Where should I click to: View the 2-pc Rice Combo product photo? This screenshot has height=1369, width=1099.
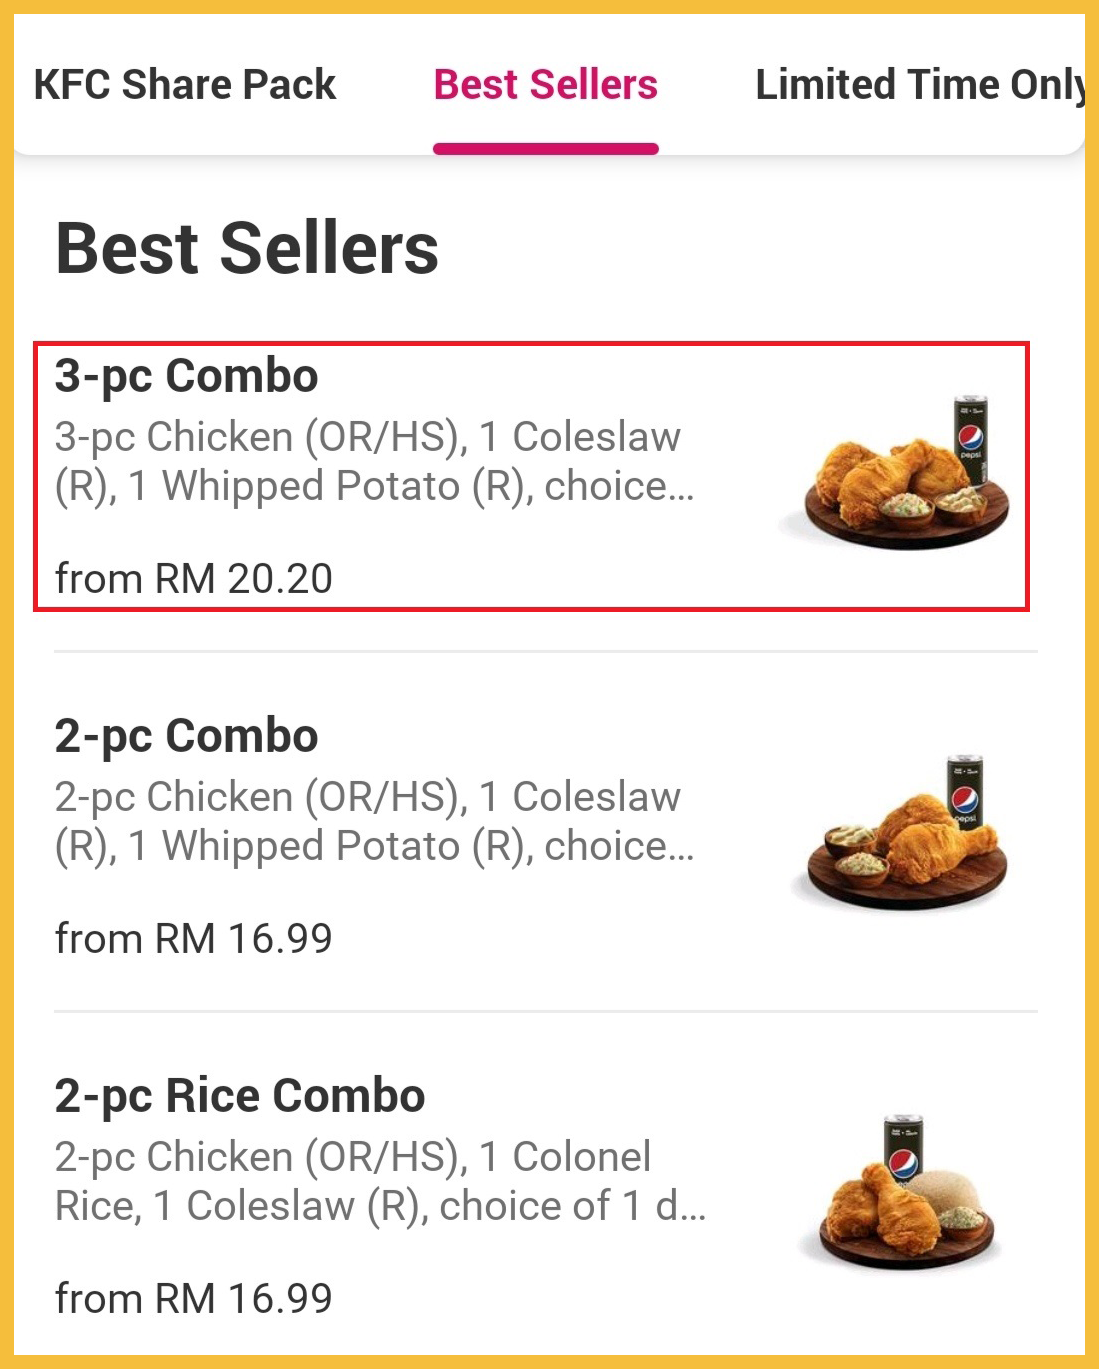(x=905, y=1195)
